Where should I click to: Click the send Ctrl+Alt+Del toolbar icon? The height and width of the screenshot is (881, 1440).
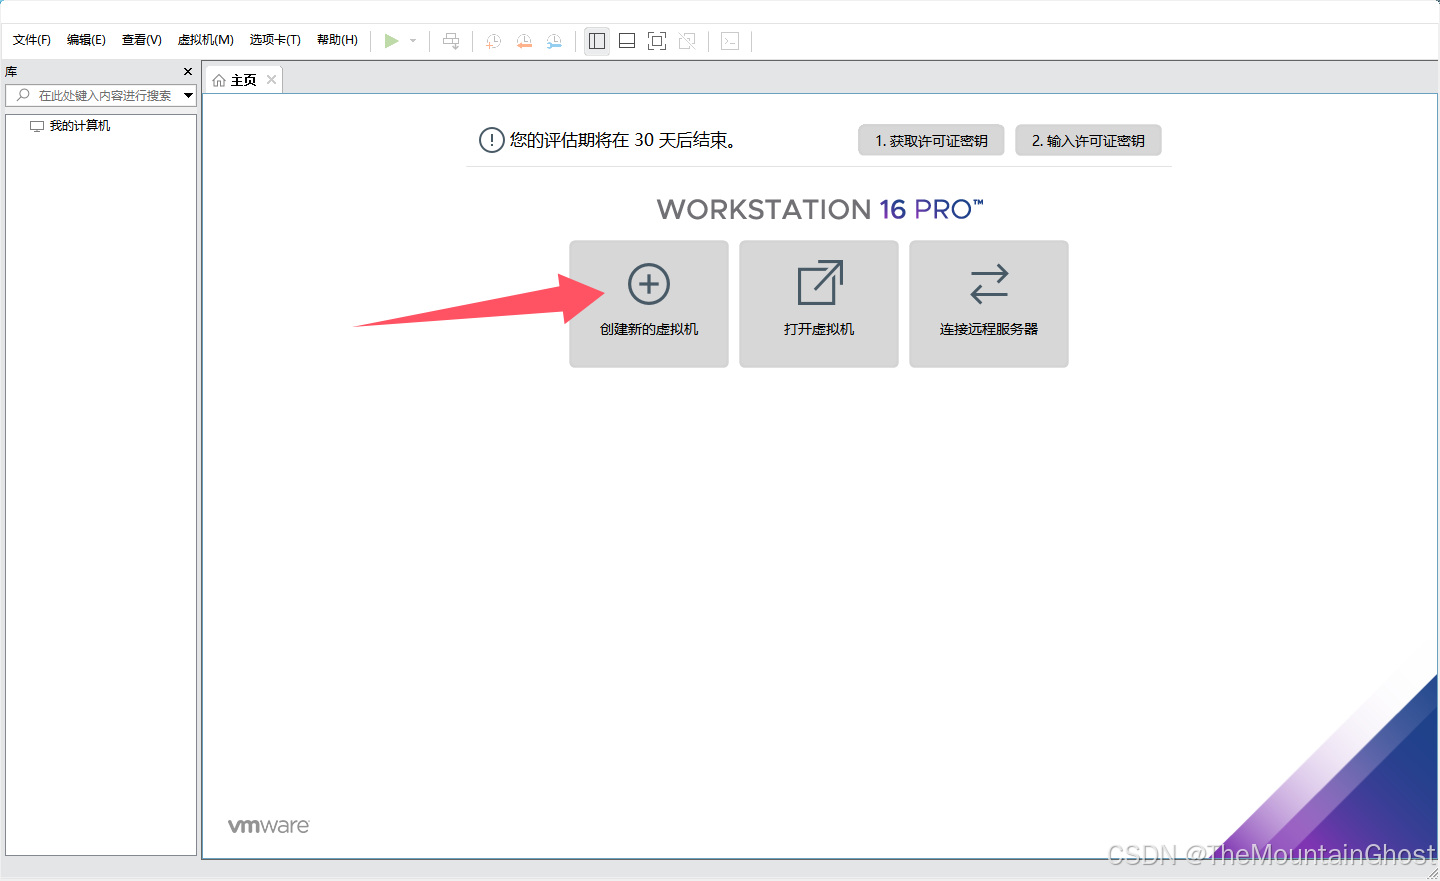click(x=451, y=41)
